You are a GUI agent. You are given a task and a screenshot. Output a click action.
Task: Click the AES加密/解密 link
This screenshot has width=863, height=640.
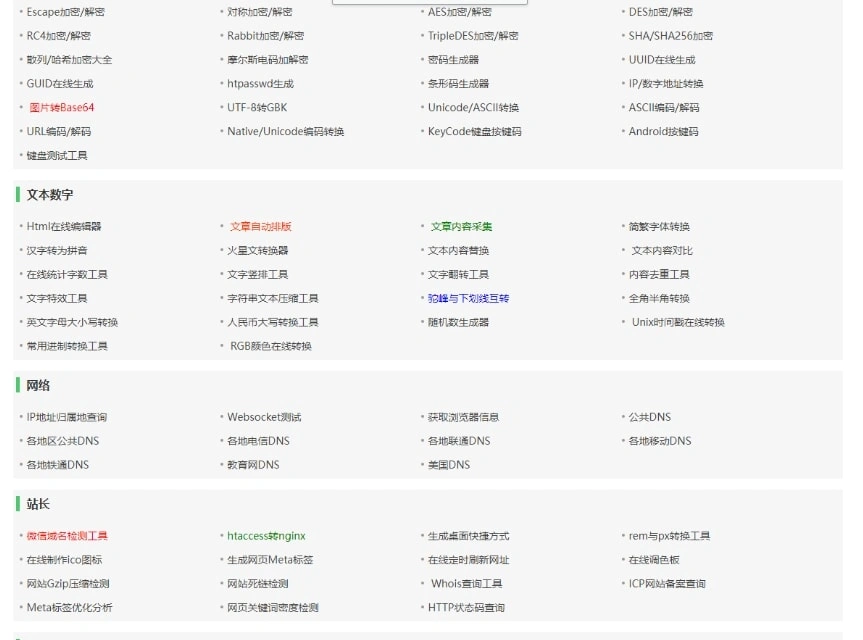pos(459,12)
